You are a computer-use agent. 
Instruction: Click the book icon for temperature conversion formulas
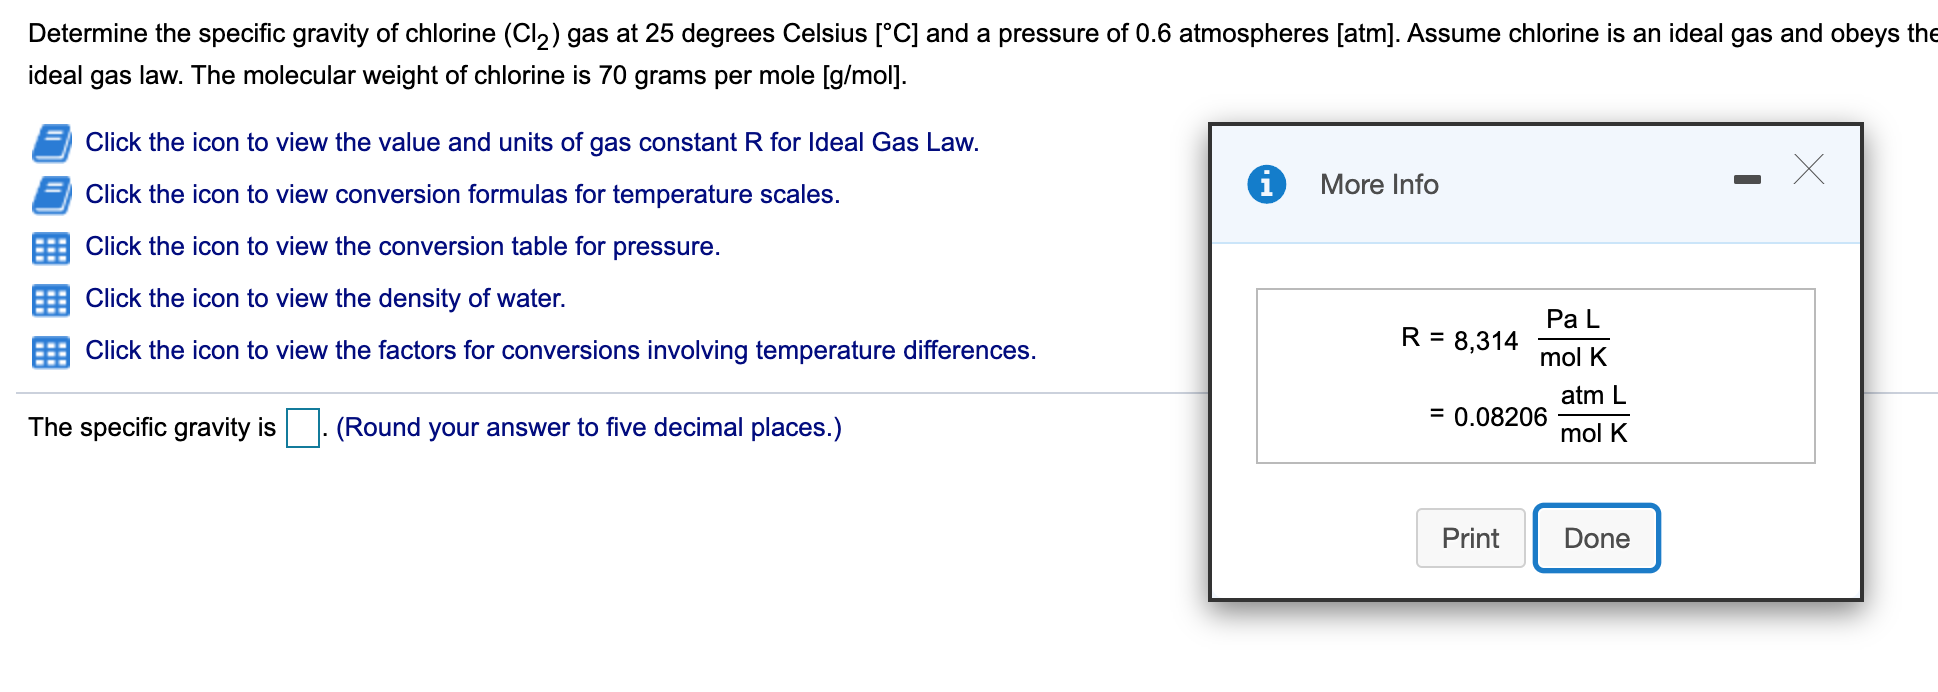coord(53,195)
